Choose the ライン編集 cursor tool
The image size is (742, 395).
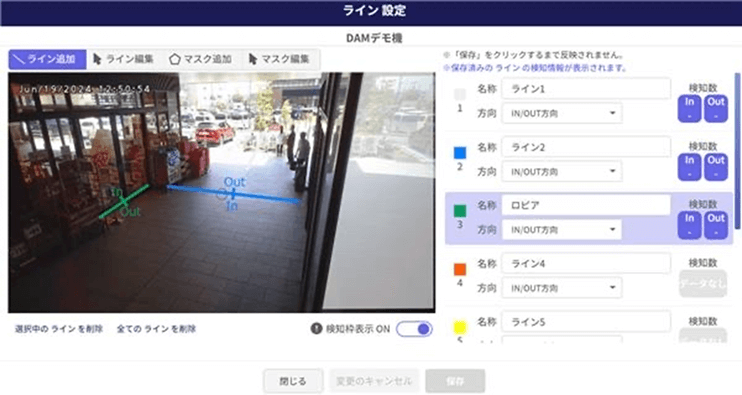point(124,59)
